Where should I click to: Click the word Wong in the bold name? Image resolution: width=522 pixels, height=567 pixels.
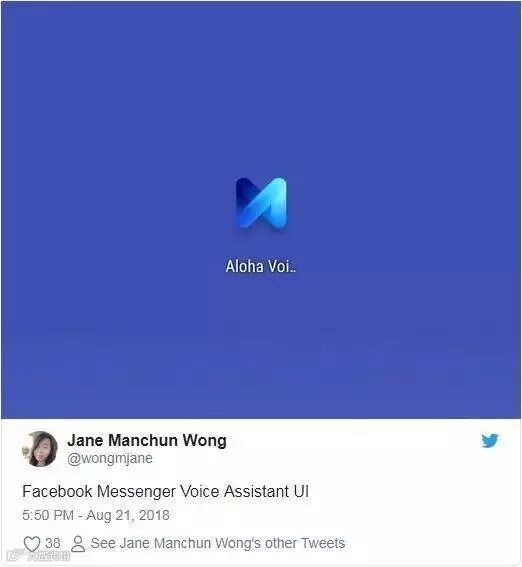tap(204, 440)
